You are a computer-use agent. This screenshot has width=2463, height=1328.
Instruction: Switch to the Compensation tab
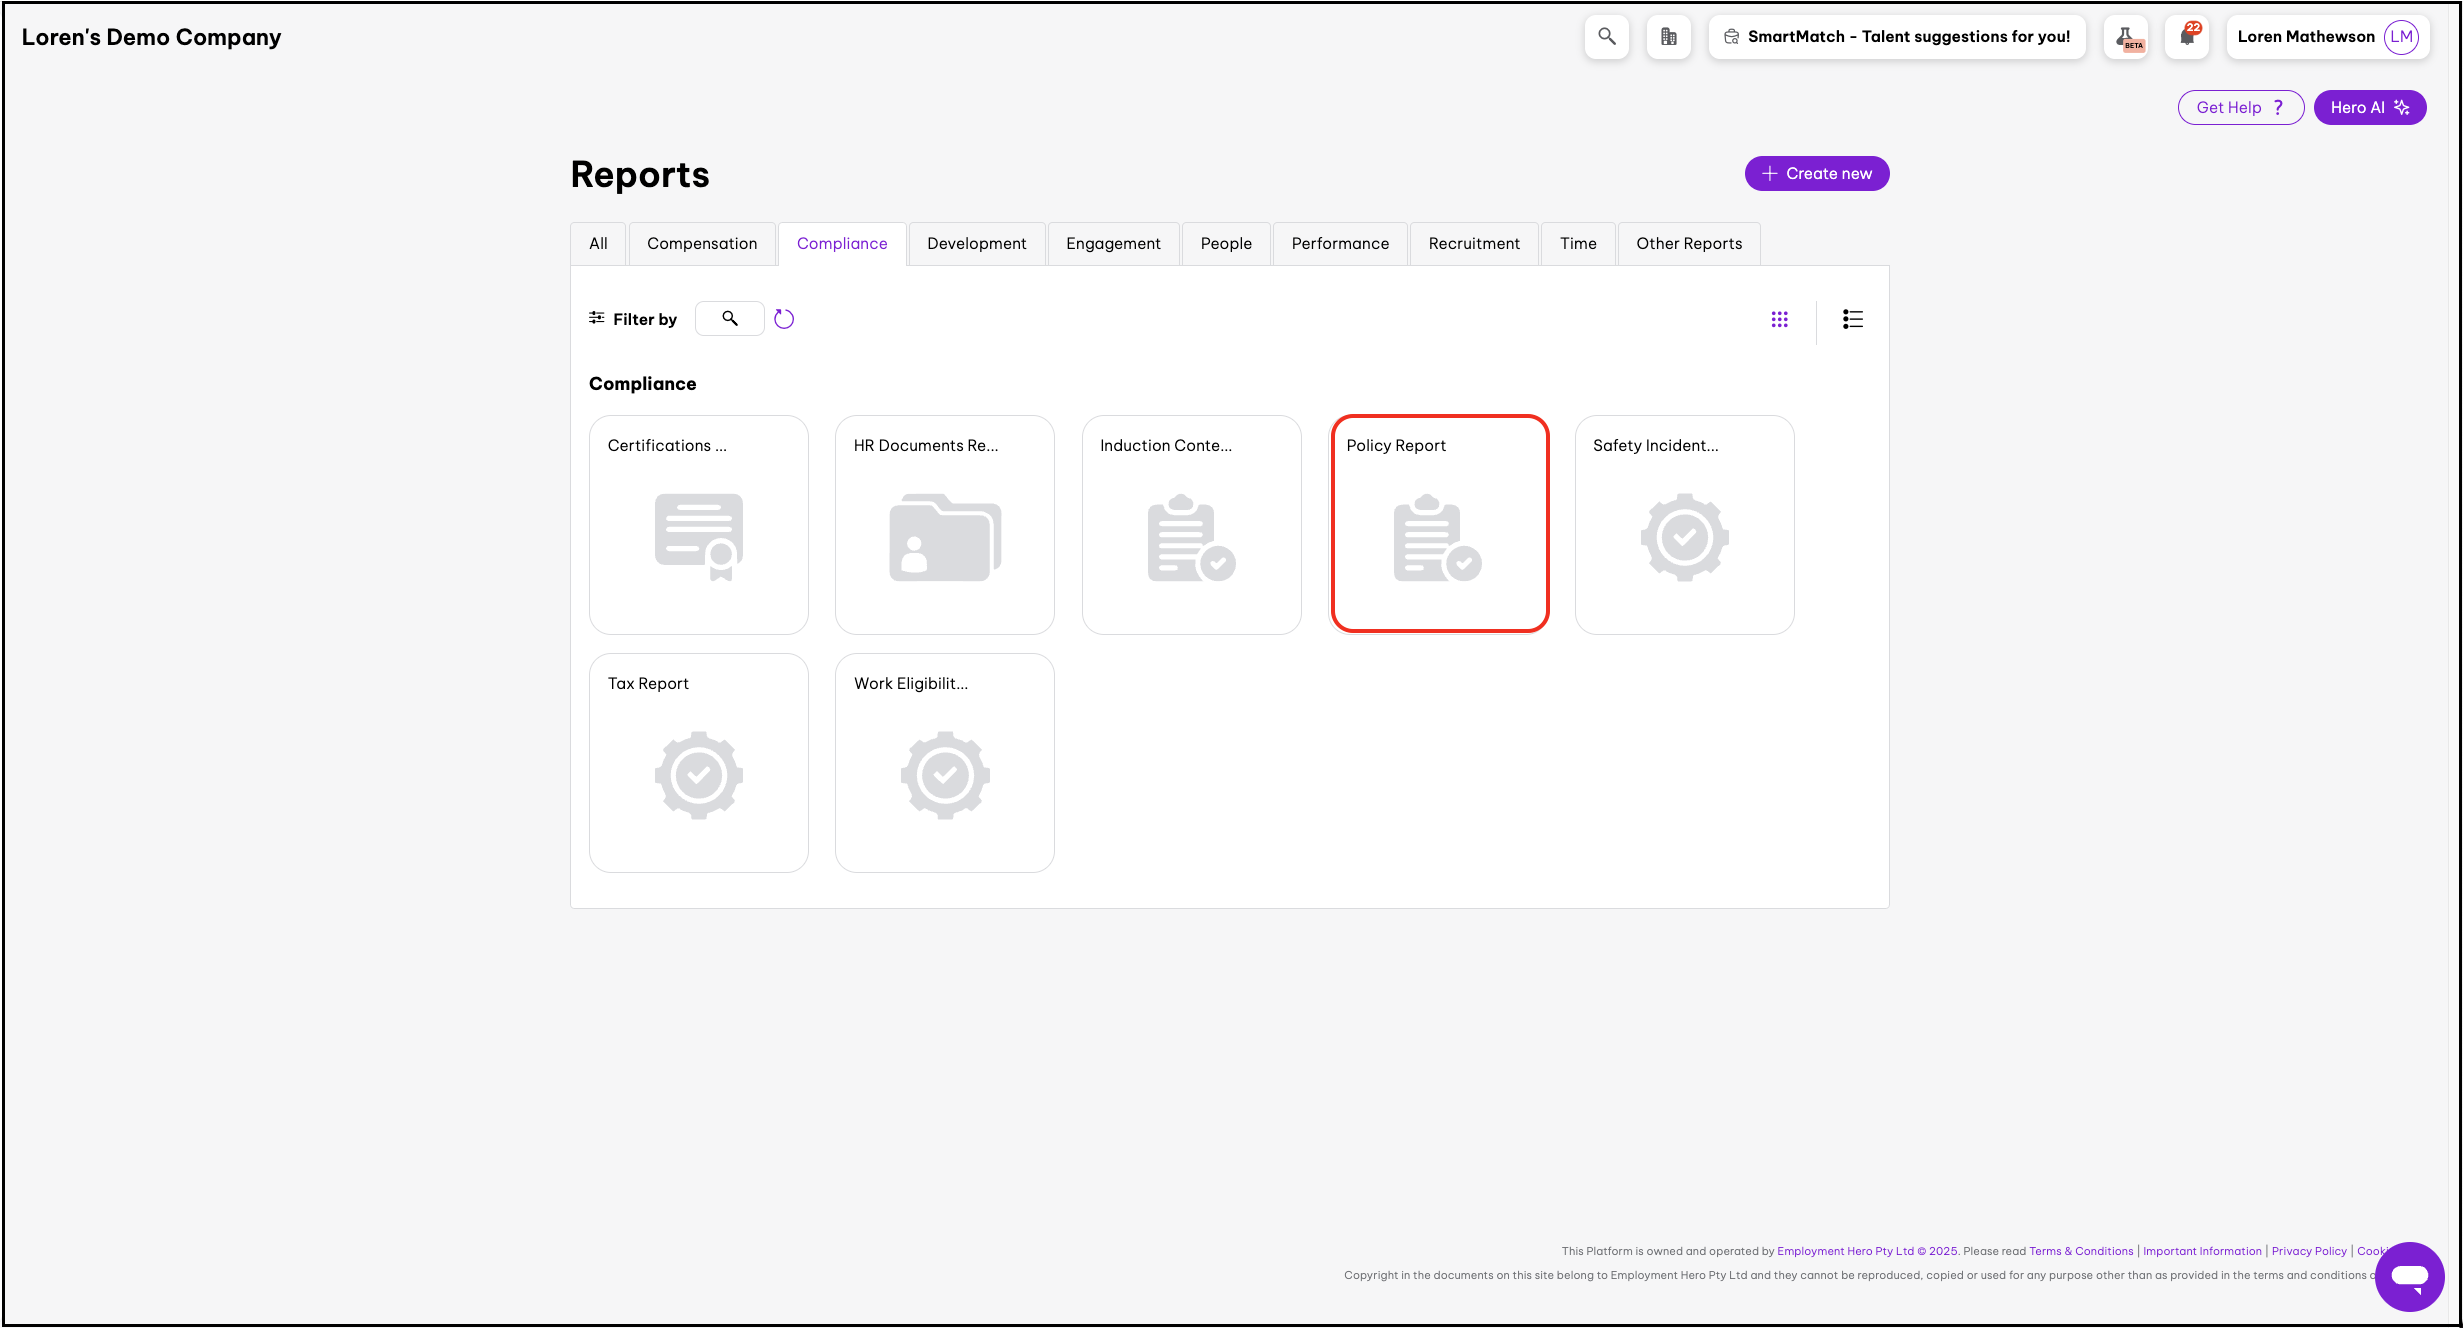[702, 244]
